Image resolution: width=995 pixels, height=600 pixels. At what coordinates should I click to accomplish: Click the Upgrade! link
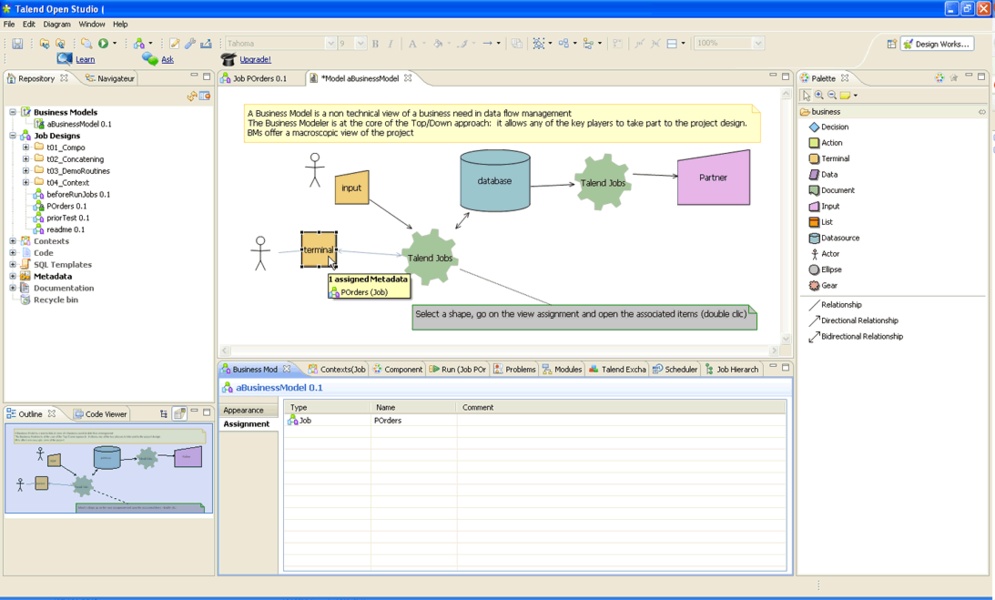255,60
